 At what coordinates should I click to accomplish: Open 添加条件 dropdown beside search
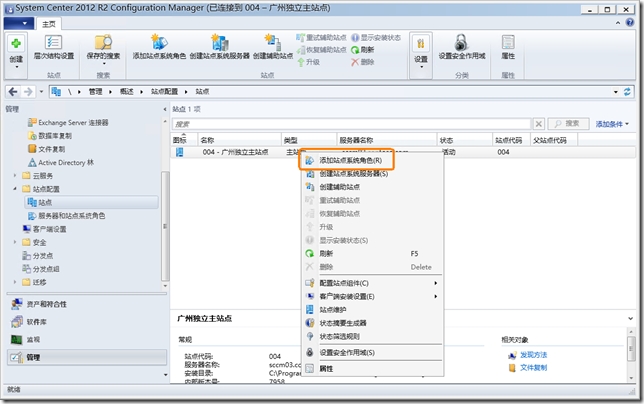612,124
